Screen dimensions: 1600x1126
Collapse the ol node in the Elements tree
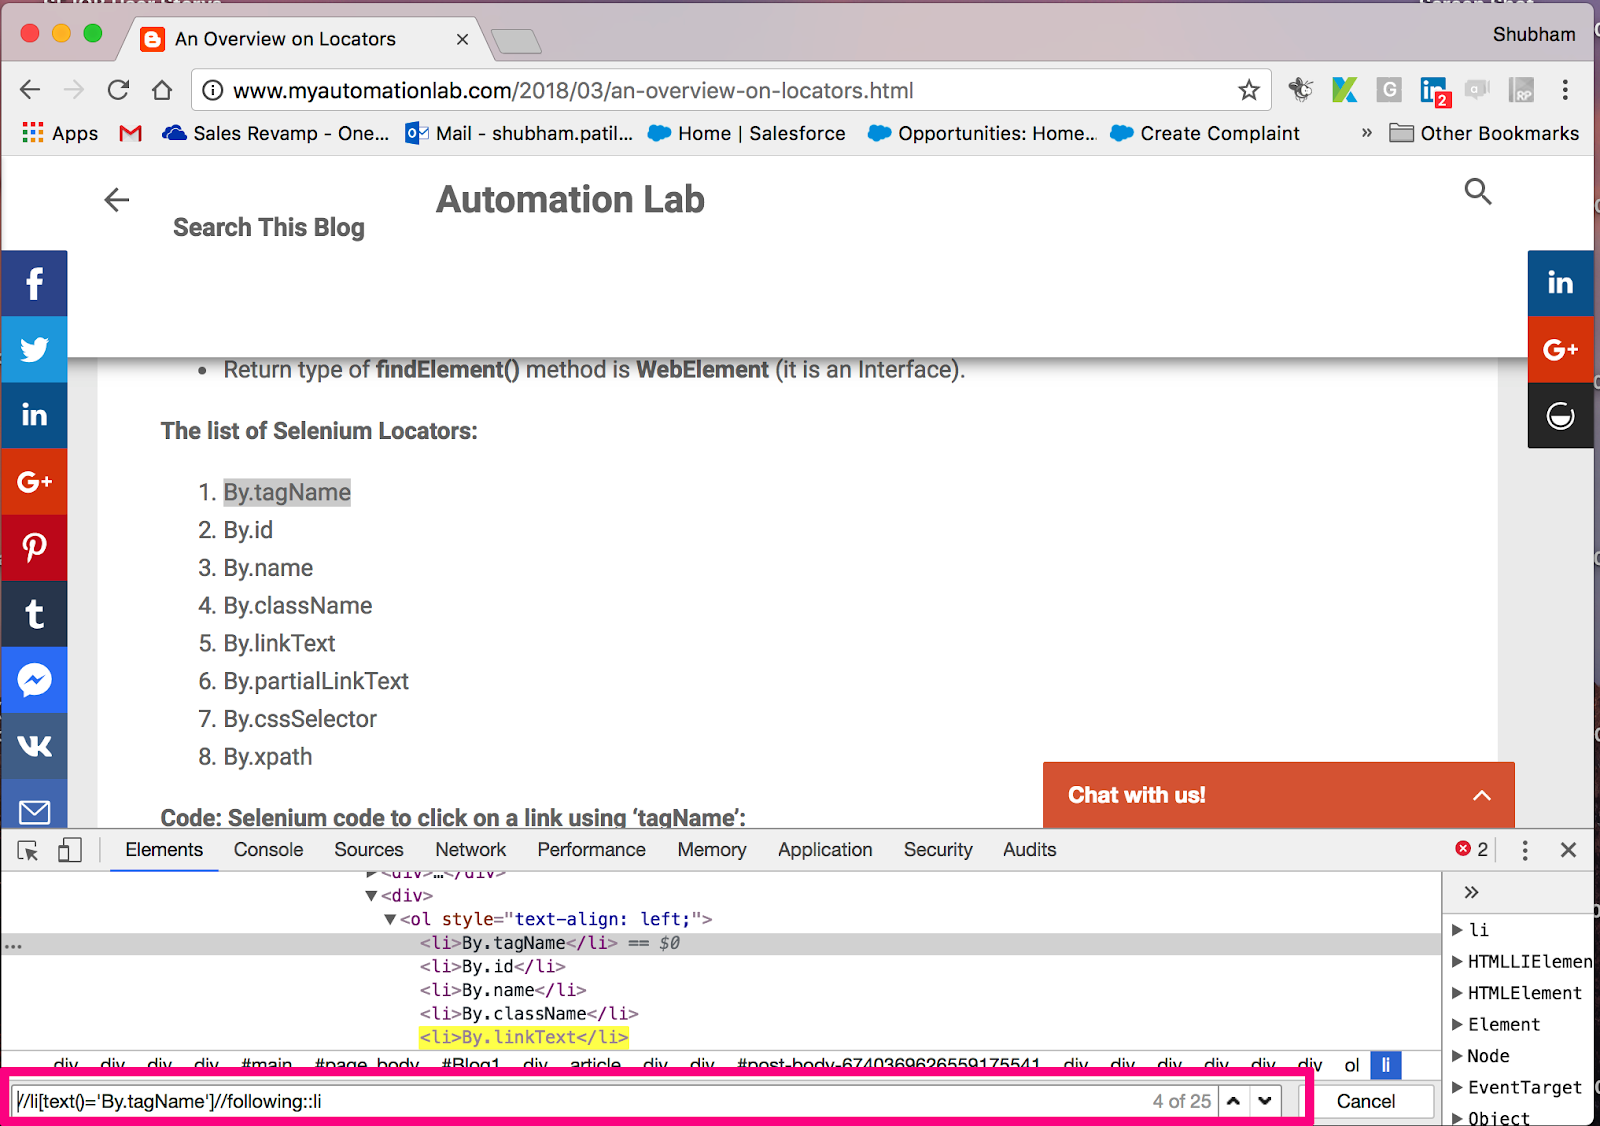[389, 918]
